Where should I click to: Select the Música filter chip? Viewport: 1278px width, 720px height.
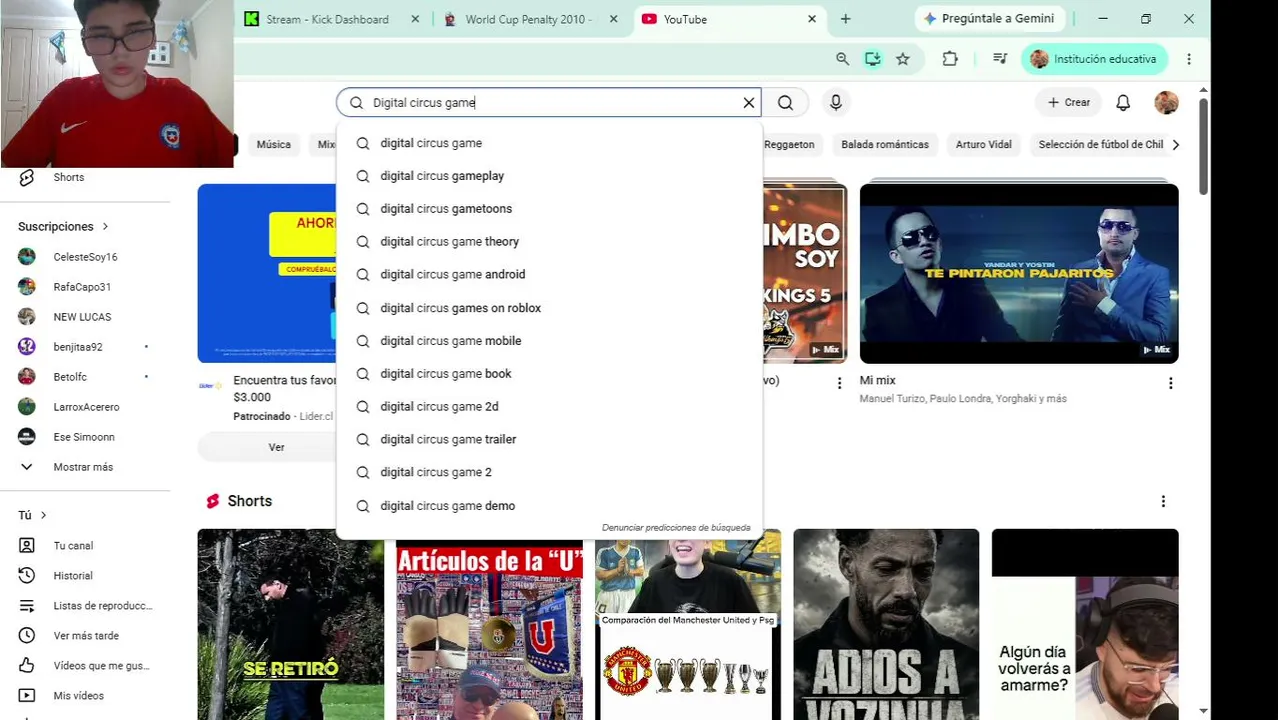click(x=273, y=145)
